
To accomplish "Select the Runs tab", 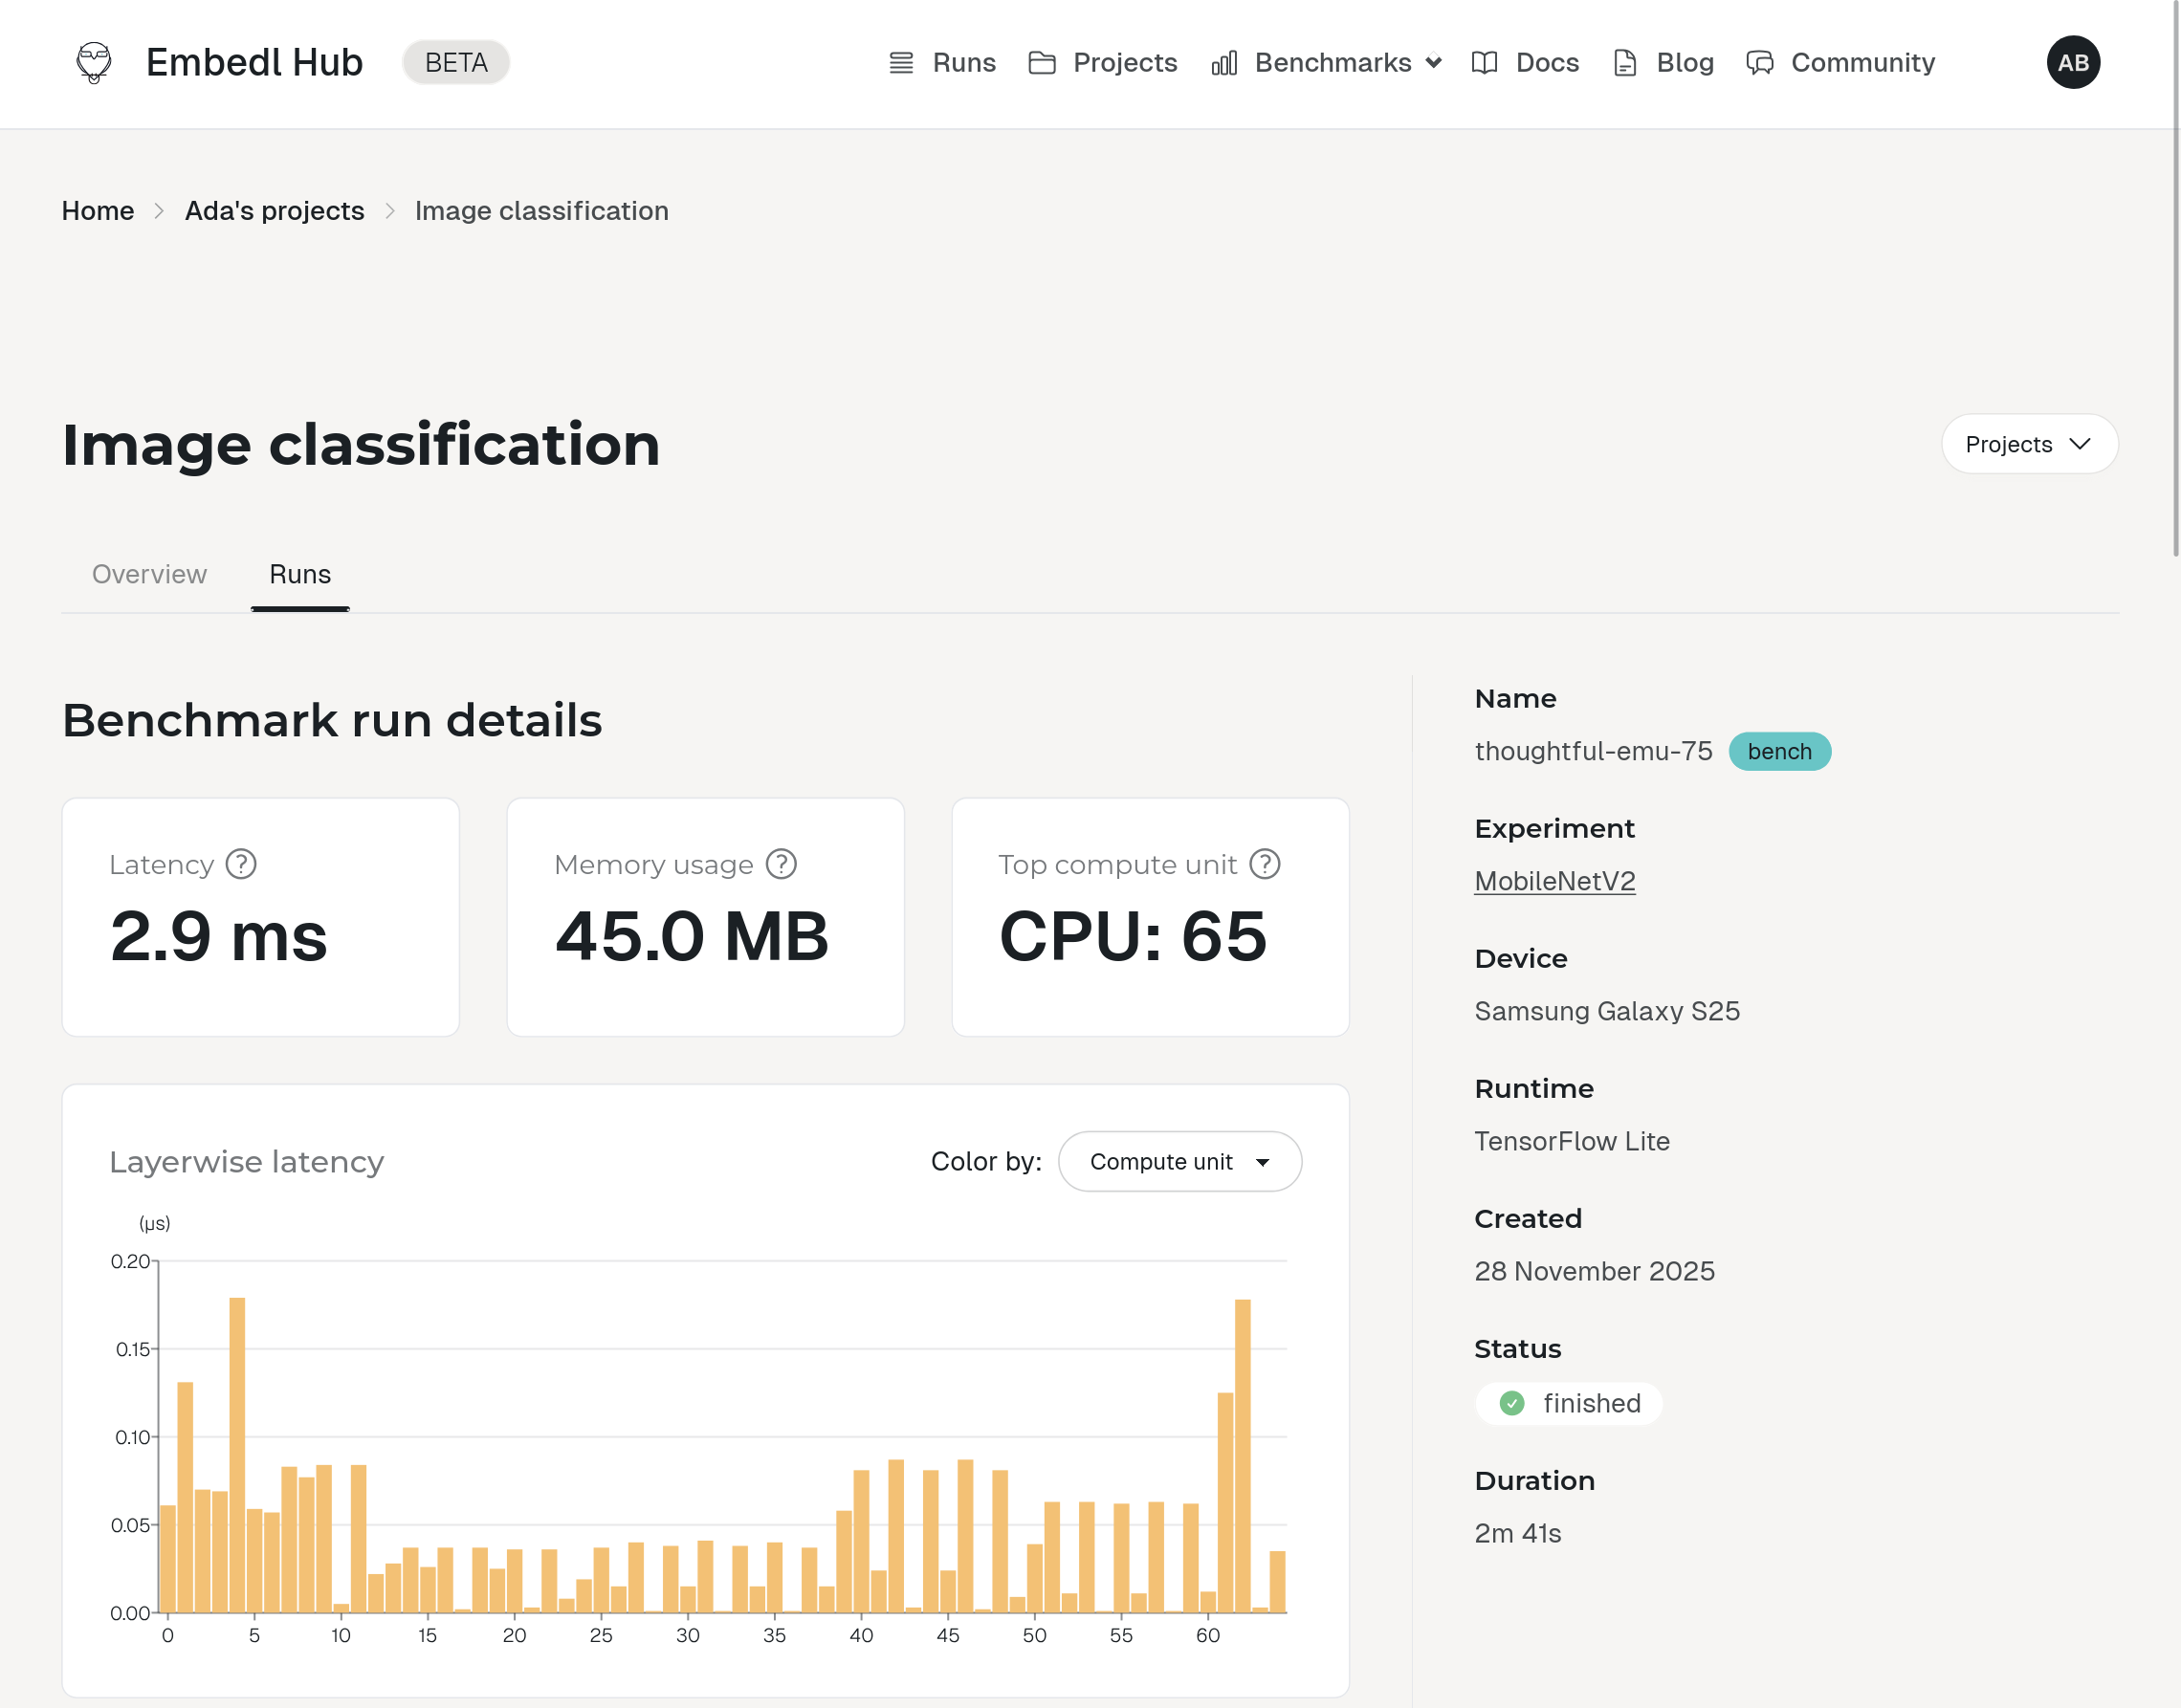I will coord(300,574).
